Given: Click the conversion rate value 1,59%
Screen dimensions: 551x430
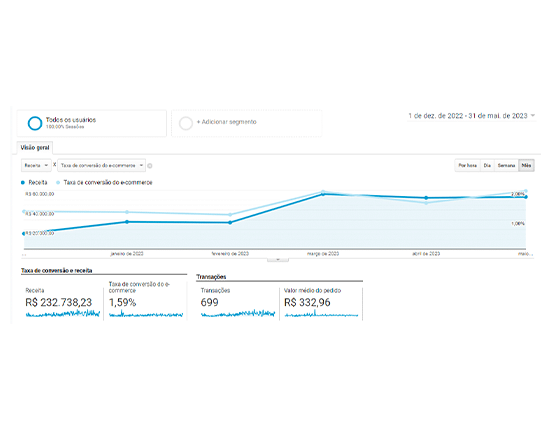Looking at the screenshot, I should (x=122, y=302).
